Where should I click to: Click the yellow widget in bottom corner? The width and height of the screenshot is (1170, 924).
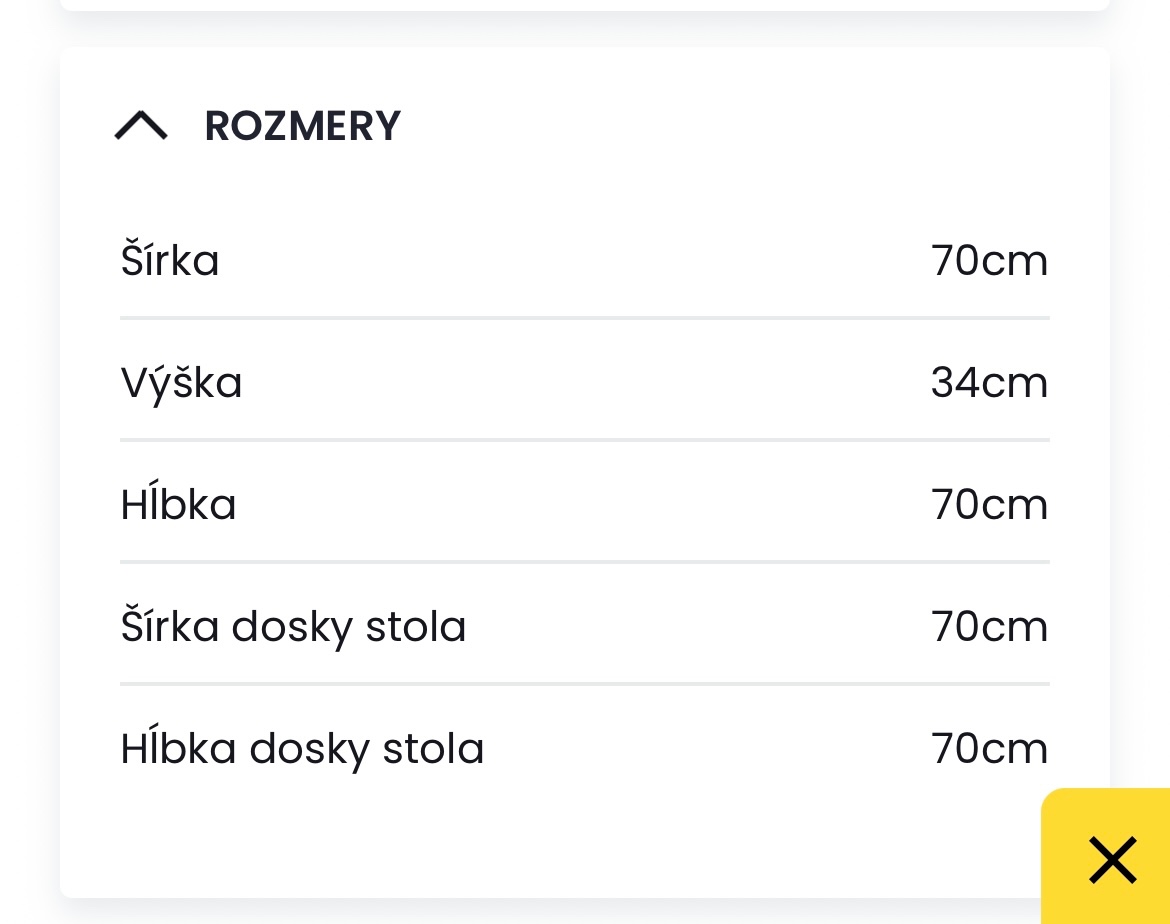coord(1111,860)
